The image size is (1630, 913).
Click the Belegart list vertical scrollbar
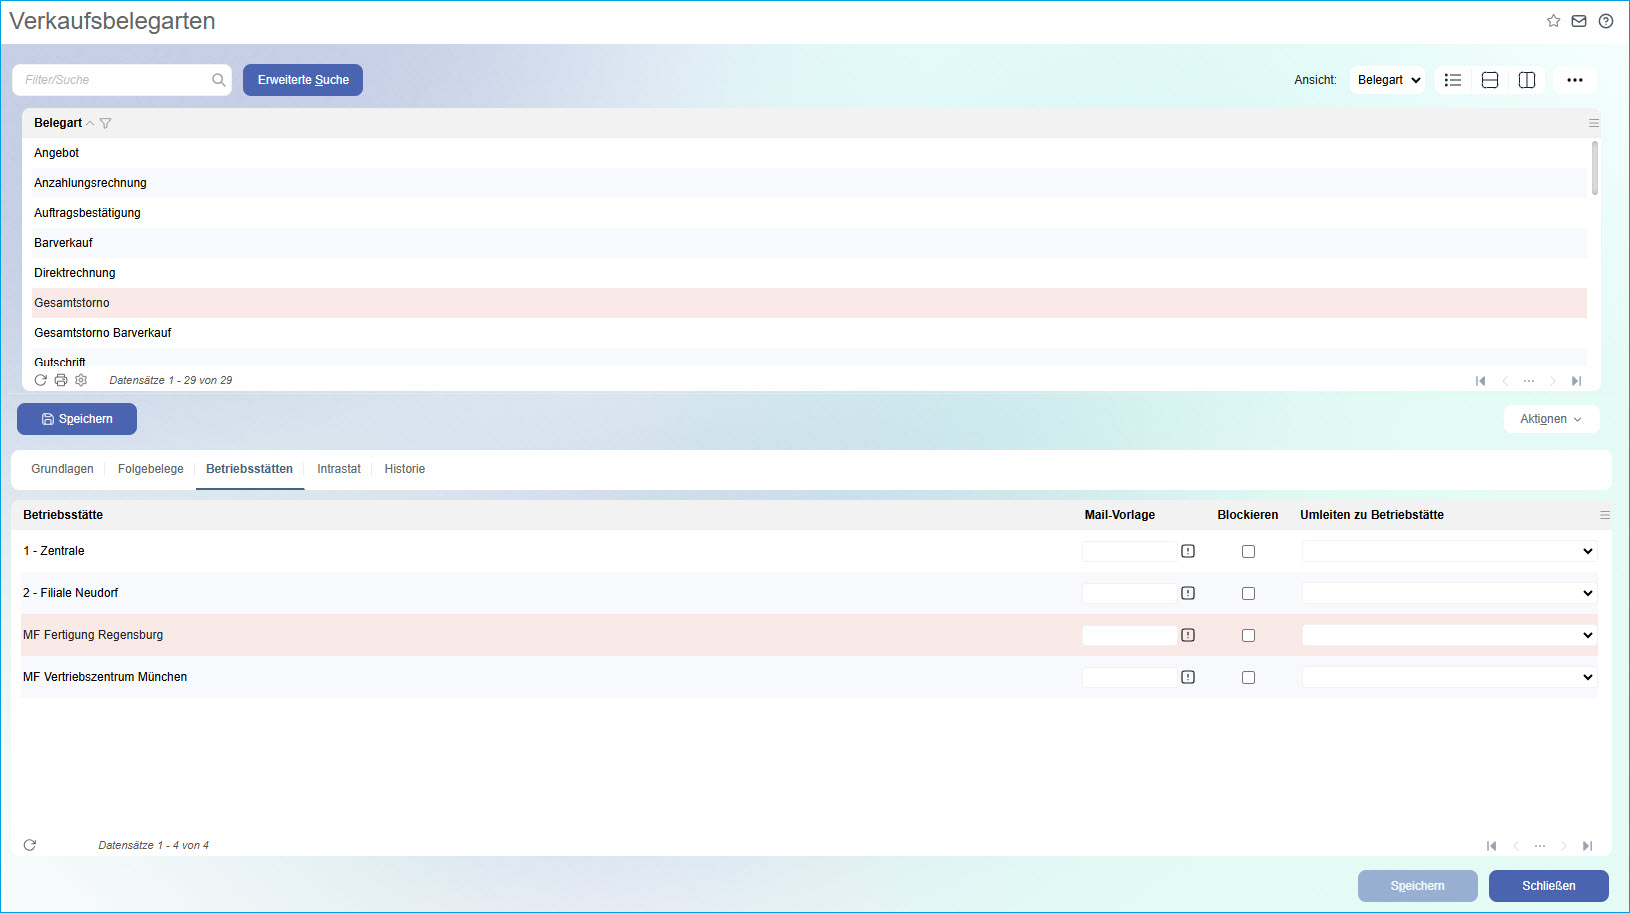(1594, 168)
